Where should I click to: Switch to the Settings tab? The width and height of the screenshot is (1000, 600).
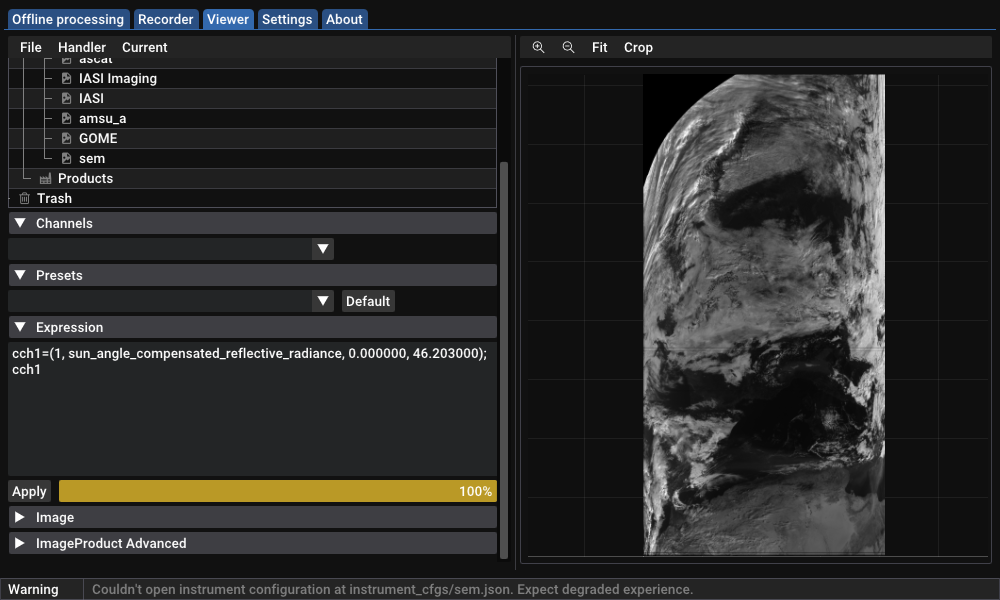[x=287, y=19]
